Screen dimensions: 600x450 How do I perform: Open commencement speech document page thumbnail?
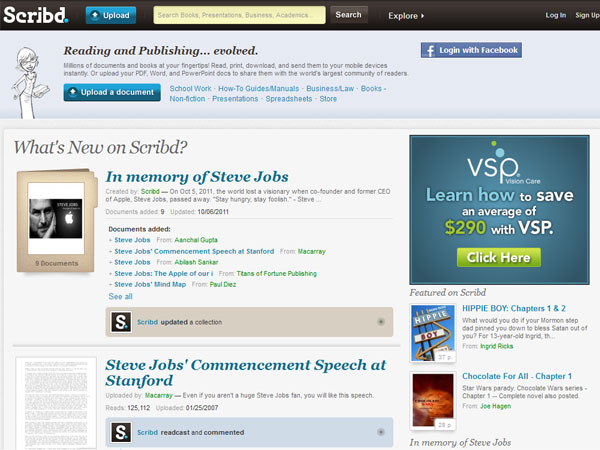click(x=56, y=403)
